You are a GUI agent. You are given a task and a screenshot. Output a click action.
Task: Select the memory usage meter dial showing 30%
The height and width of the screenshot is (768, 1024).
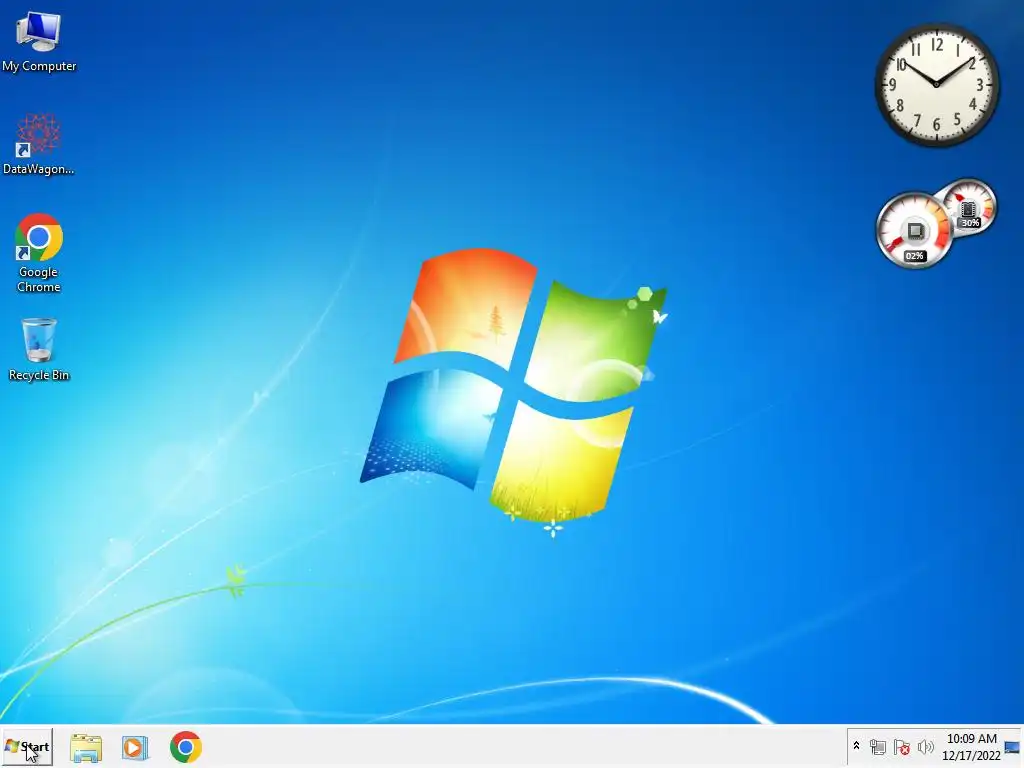[969, 208]
